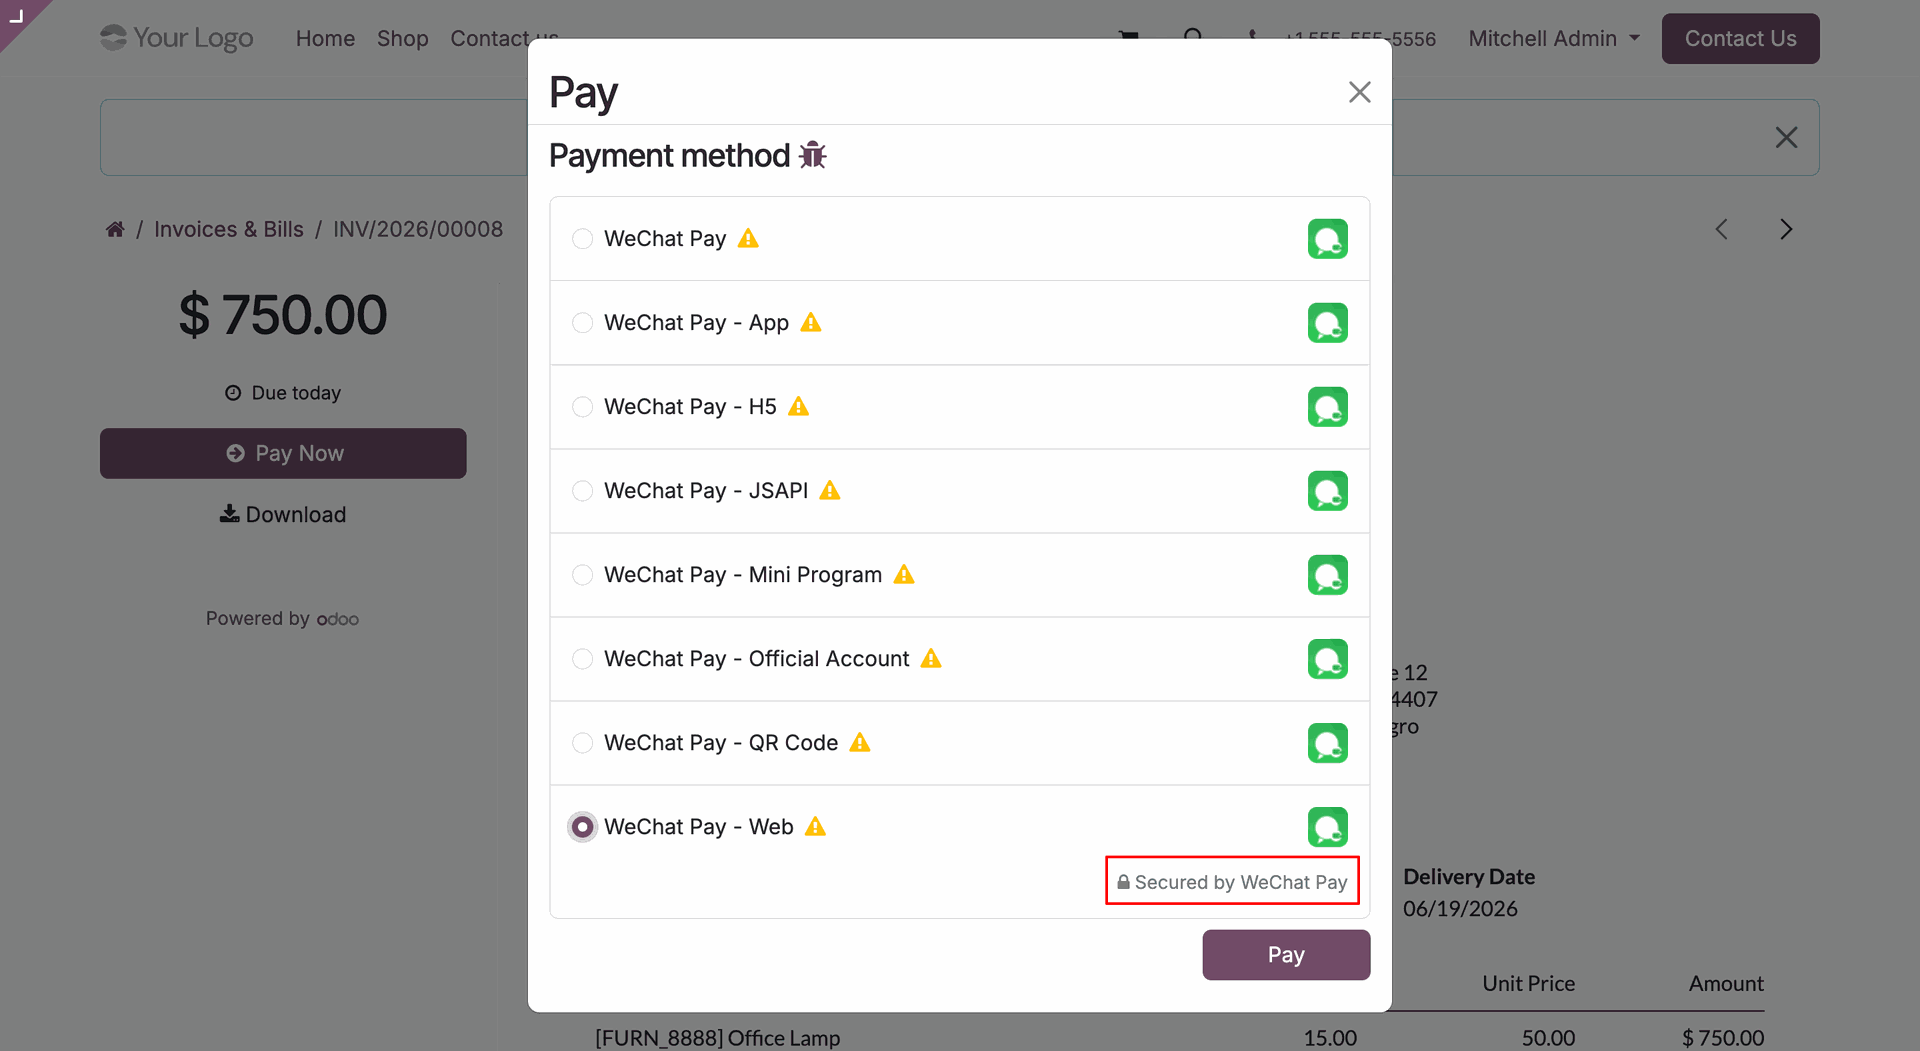Click the warning triangle next to WeChat Pay - QR Code

click(860, 743)
